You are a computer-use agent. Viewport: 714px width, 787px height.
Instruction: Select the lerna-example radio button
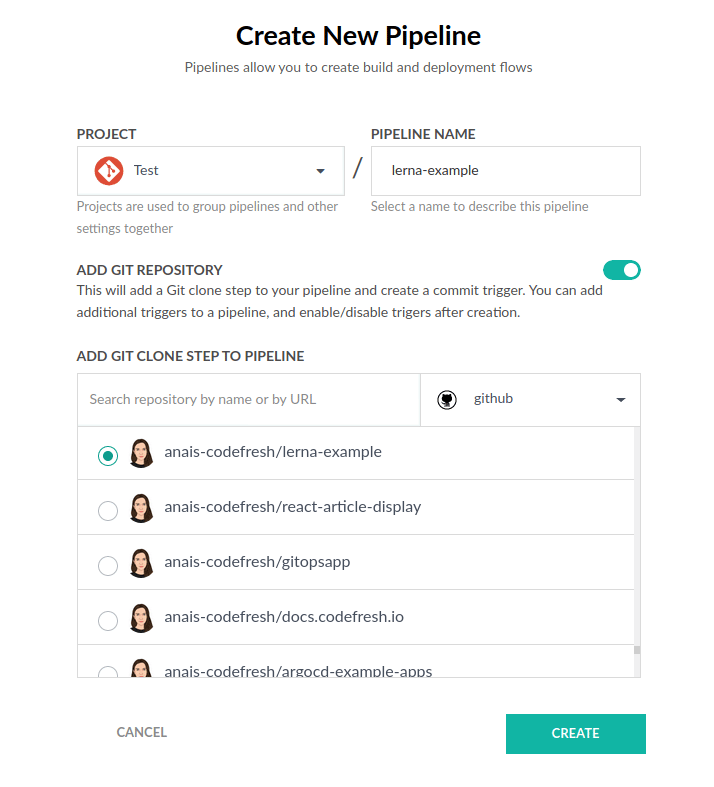click(108, 455)
